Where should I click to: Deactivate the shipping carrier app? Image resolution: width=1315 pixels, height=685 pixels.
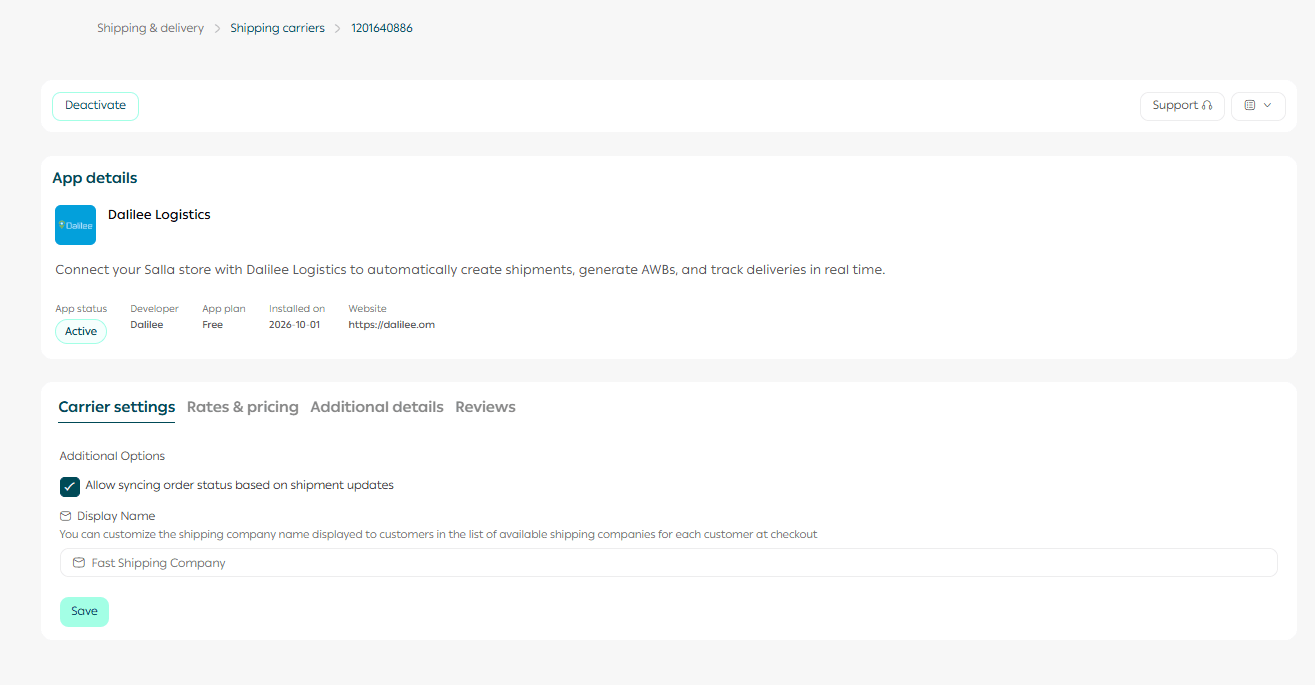coord(95,106)
